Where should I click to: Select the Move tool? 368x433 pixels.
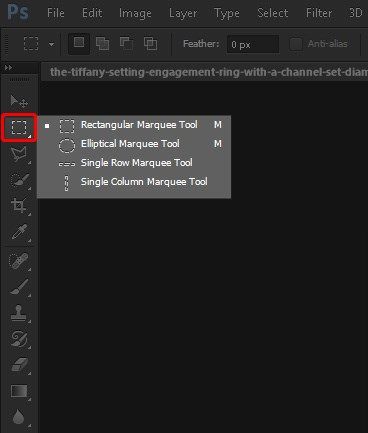tap(19, 101)
